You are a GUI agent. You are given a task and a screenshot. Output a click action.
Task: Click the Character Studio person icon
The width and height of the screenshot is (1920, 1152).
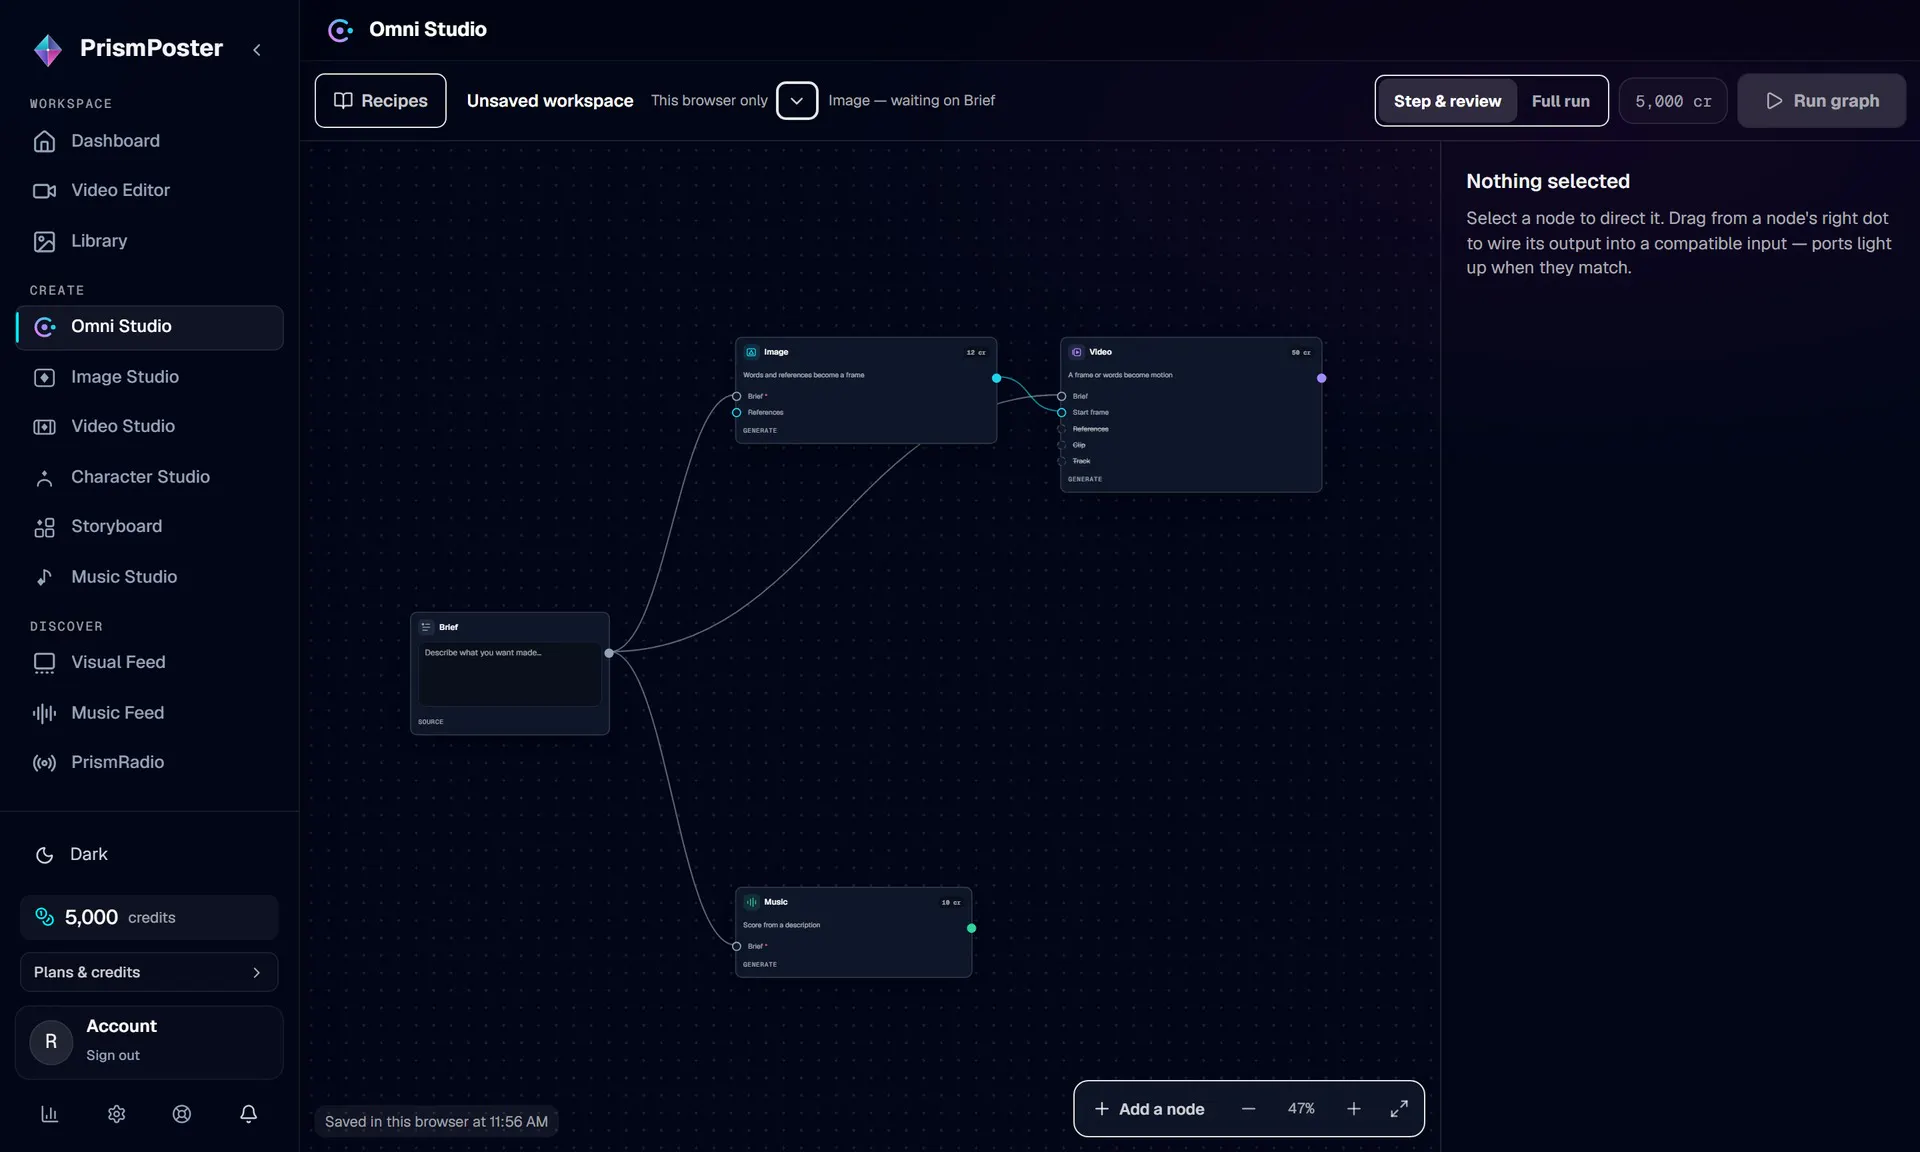[x=44, y=478]
